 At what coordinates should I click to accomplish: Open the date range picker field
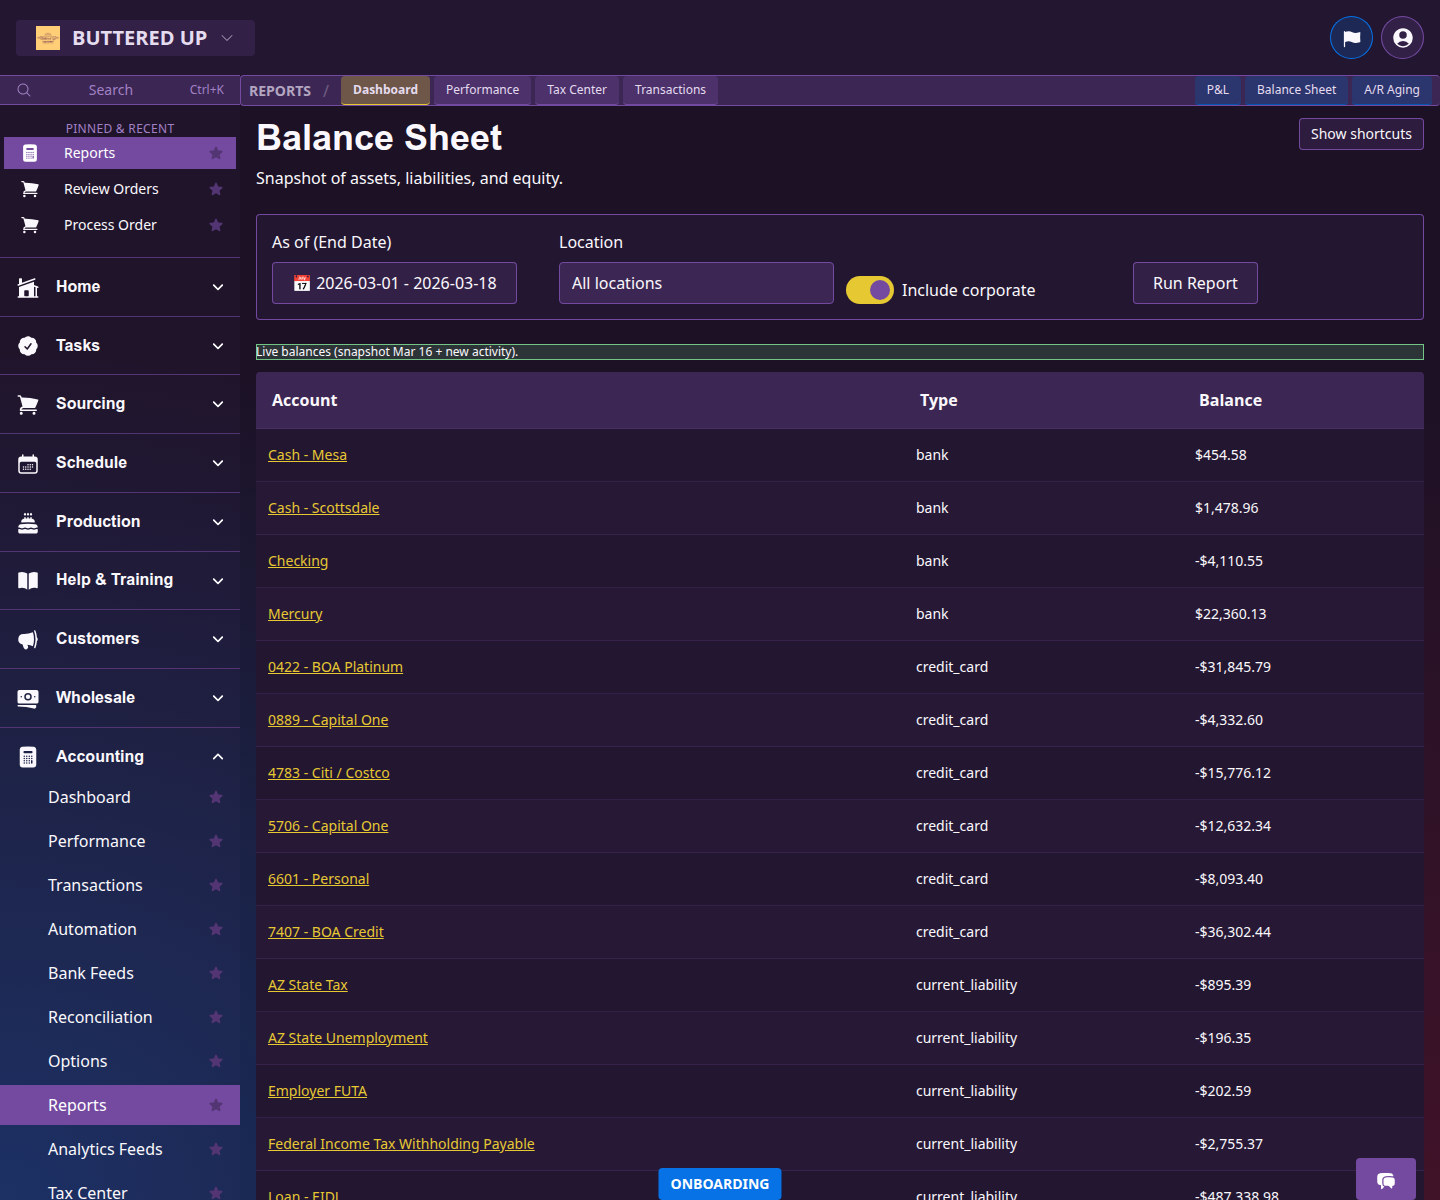coord(394,283)
